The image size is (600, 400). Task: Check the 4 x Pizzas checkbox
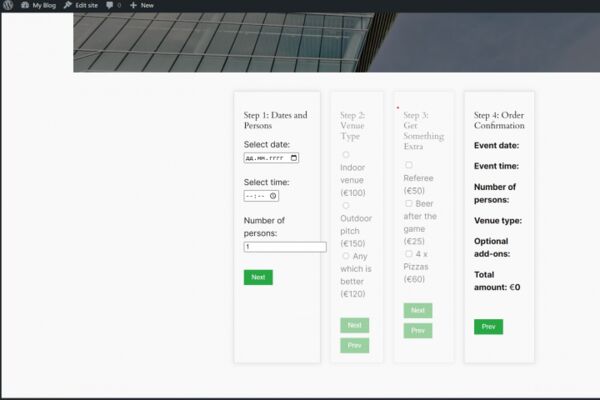[409, 254]
